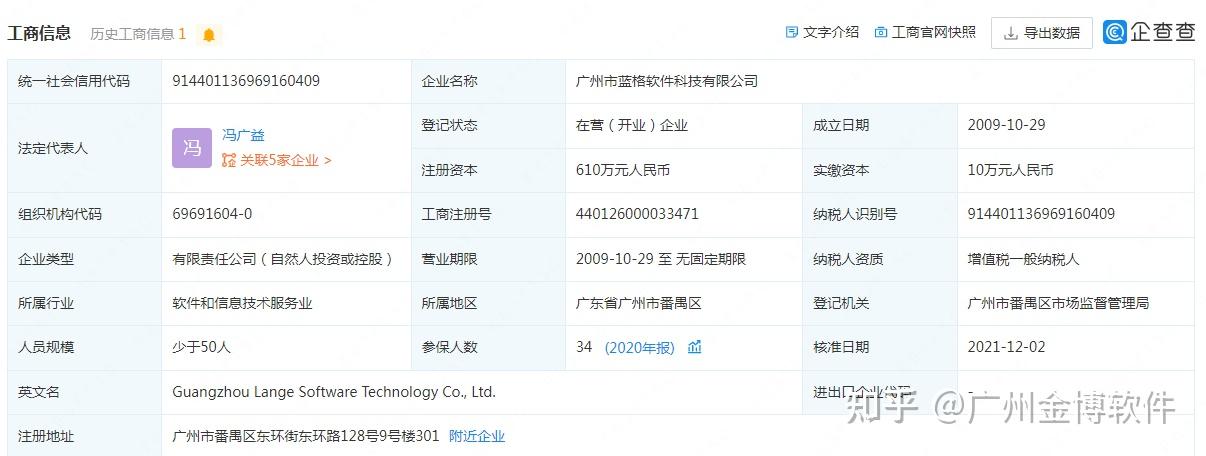Screen dimensions: 1206x456
Task: Click the chart icon beside 2020年报
Action: click(695, 347)
